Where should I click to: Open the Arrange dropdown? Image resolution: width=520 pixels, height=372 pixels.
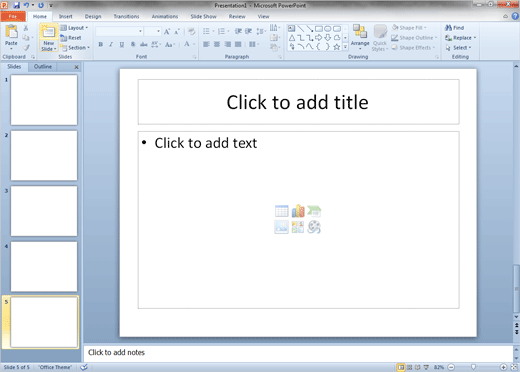360,37
